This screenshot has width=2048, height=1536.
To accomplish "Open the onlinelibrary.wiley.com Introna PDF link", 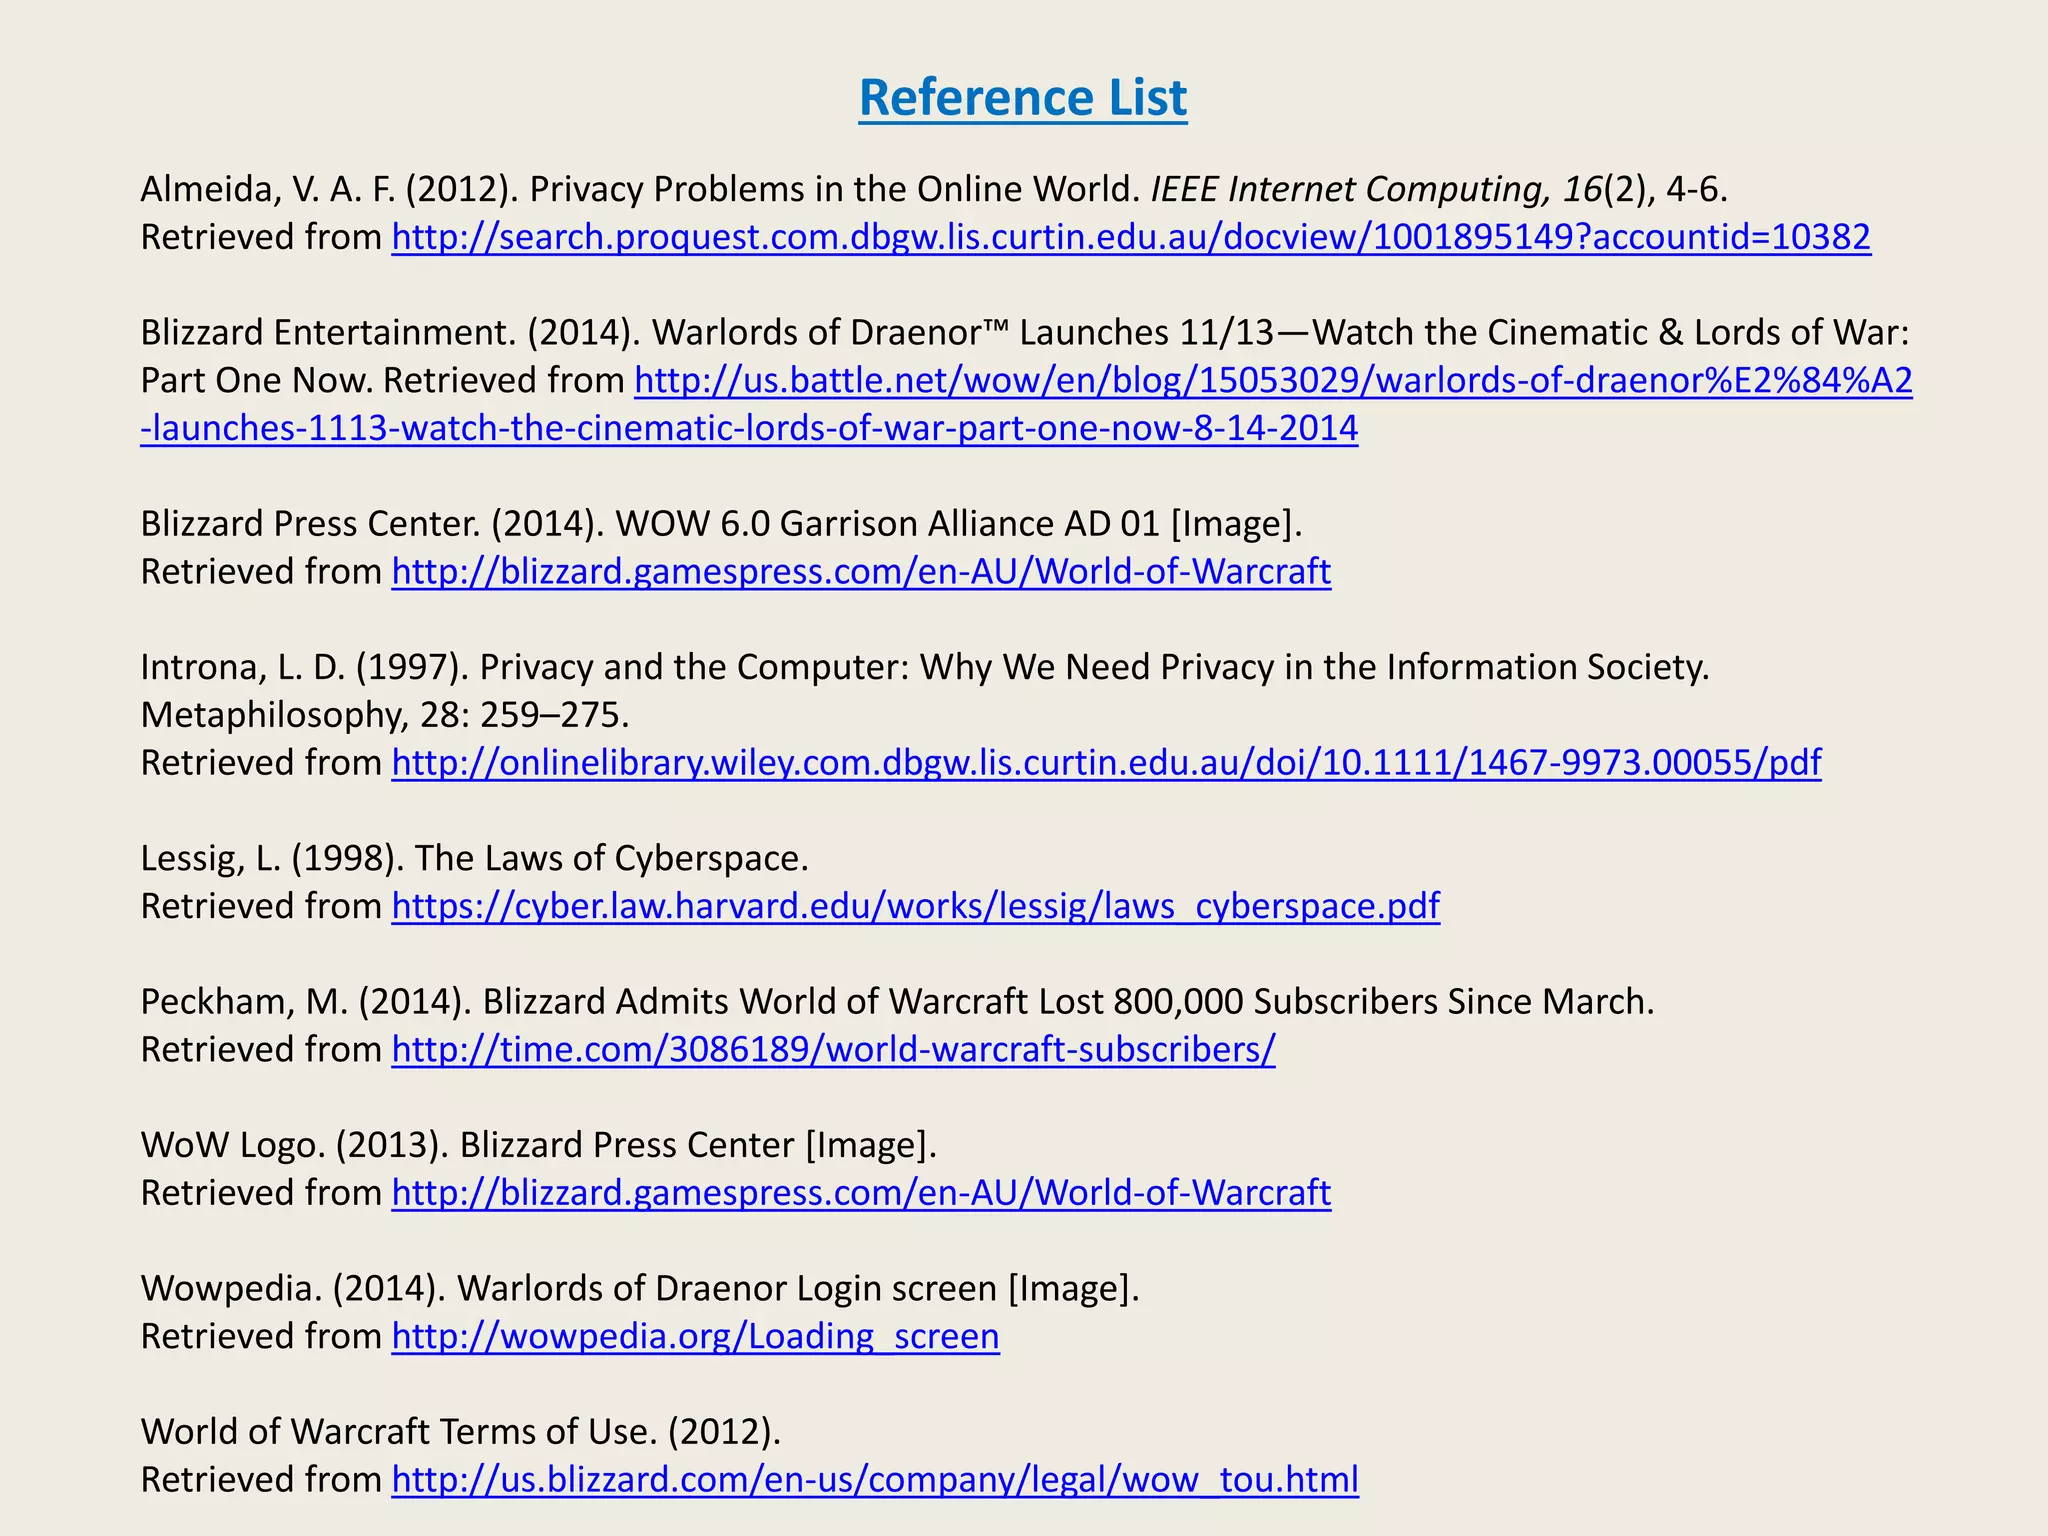I will point(1106,762).
